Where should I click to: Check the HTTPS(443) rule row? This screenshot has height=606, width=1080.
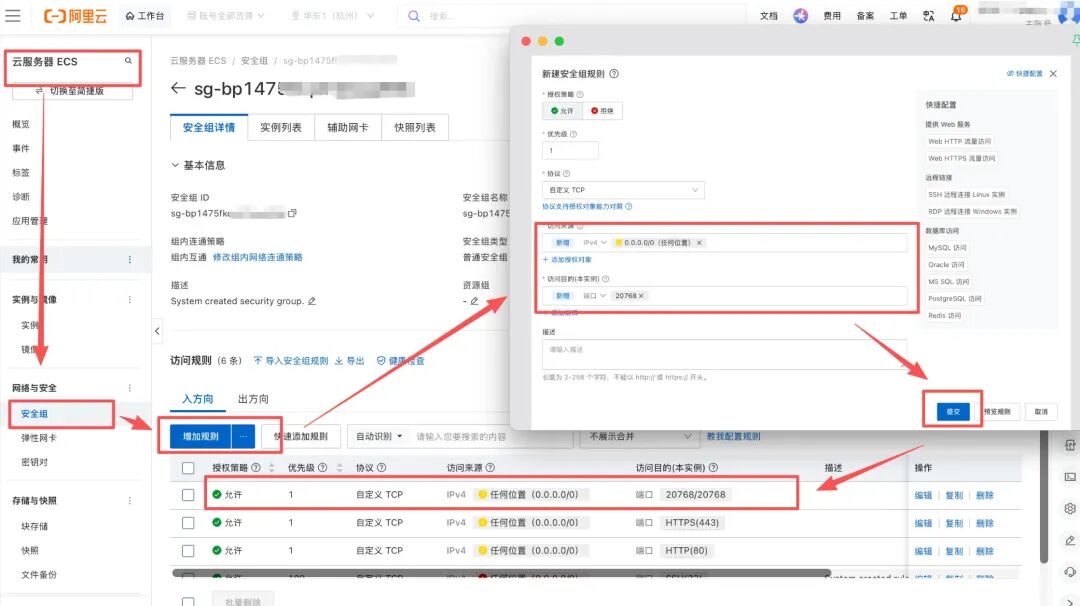pos(188,523)
